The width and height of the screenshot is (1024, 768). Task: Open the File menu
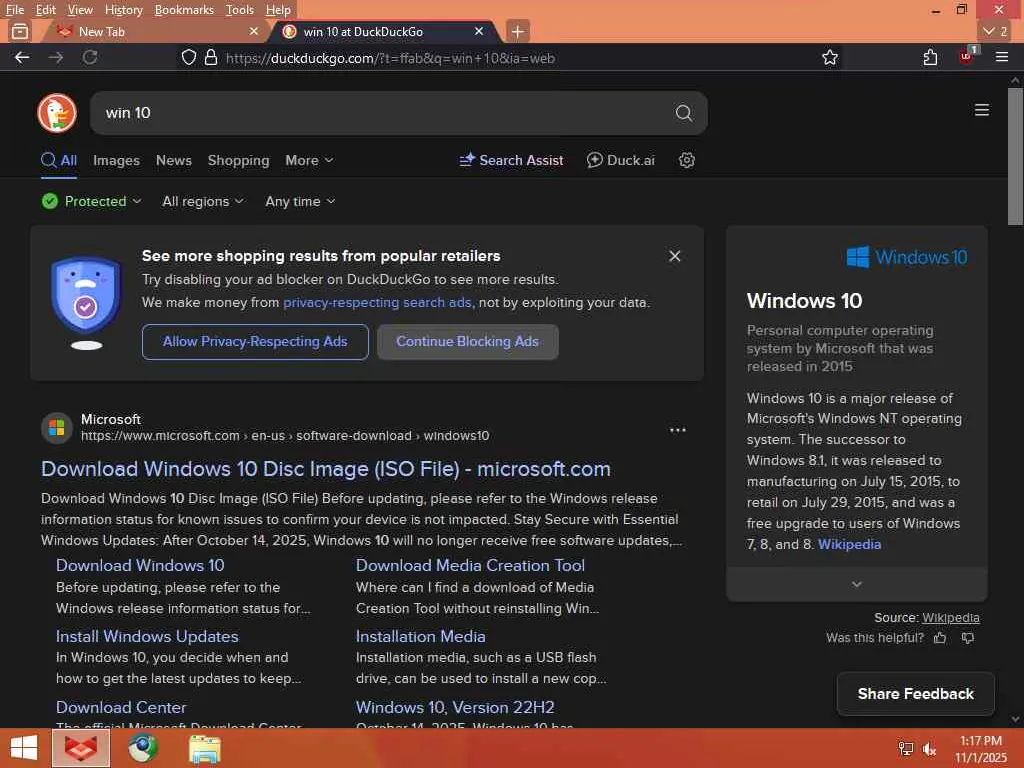(x=14, y=10)
